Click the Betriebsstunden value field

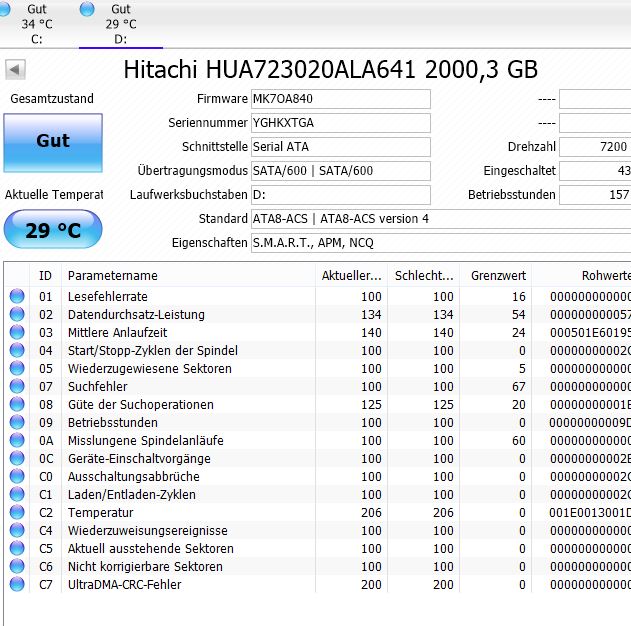(595, 195)
